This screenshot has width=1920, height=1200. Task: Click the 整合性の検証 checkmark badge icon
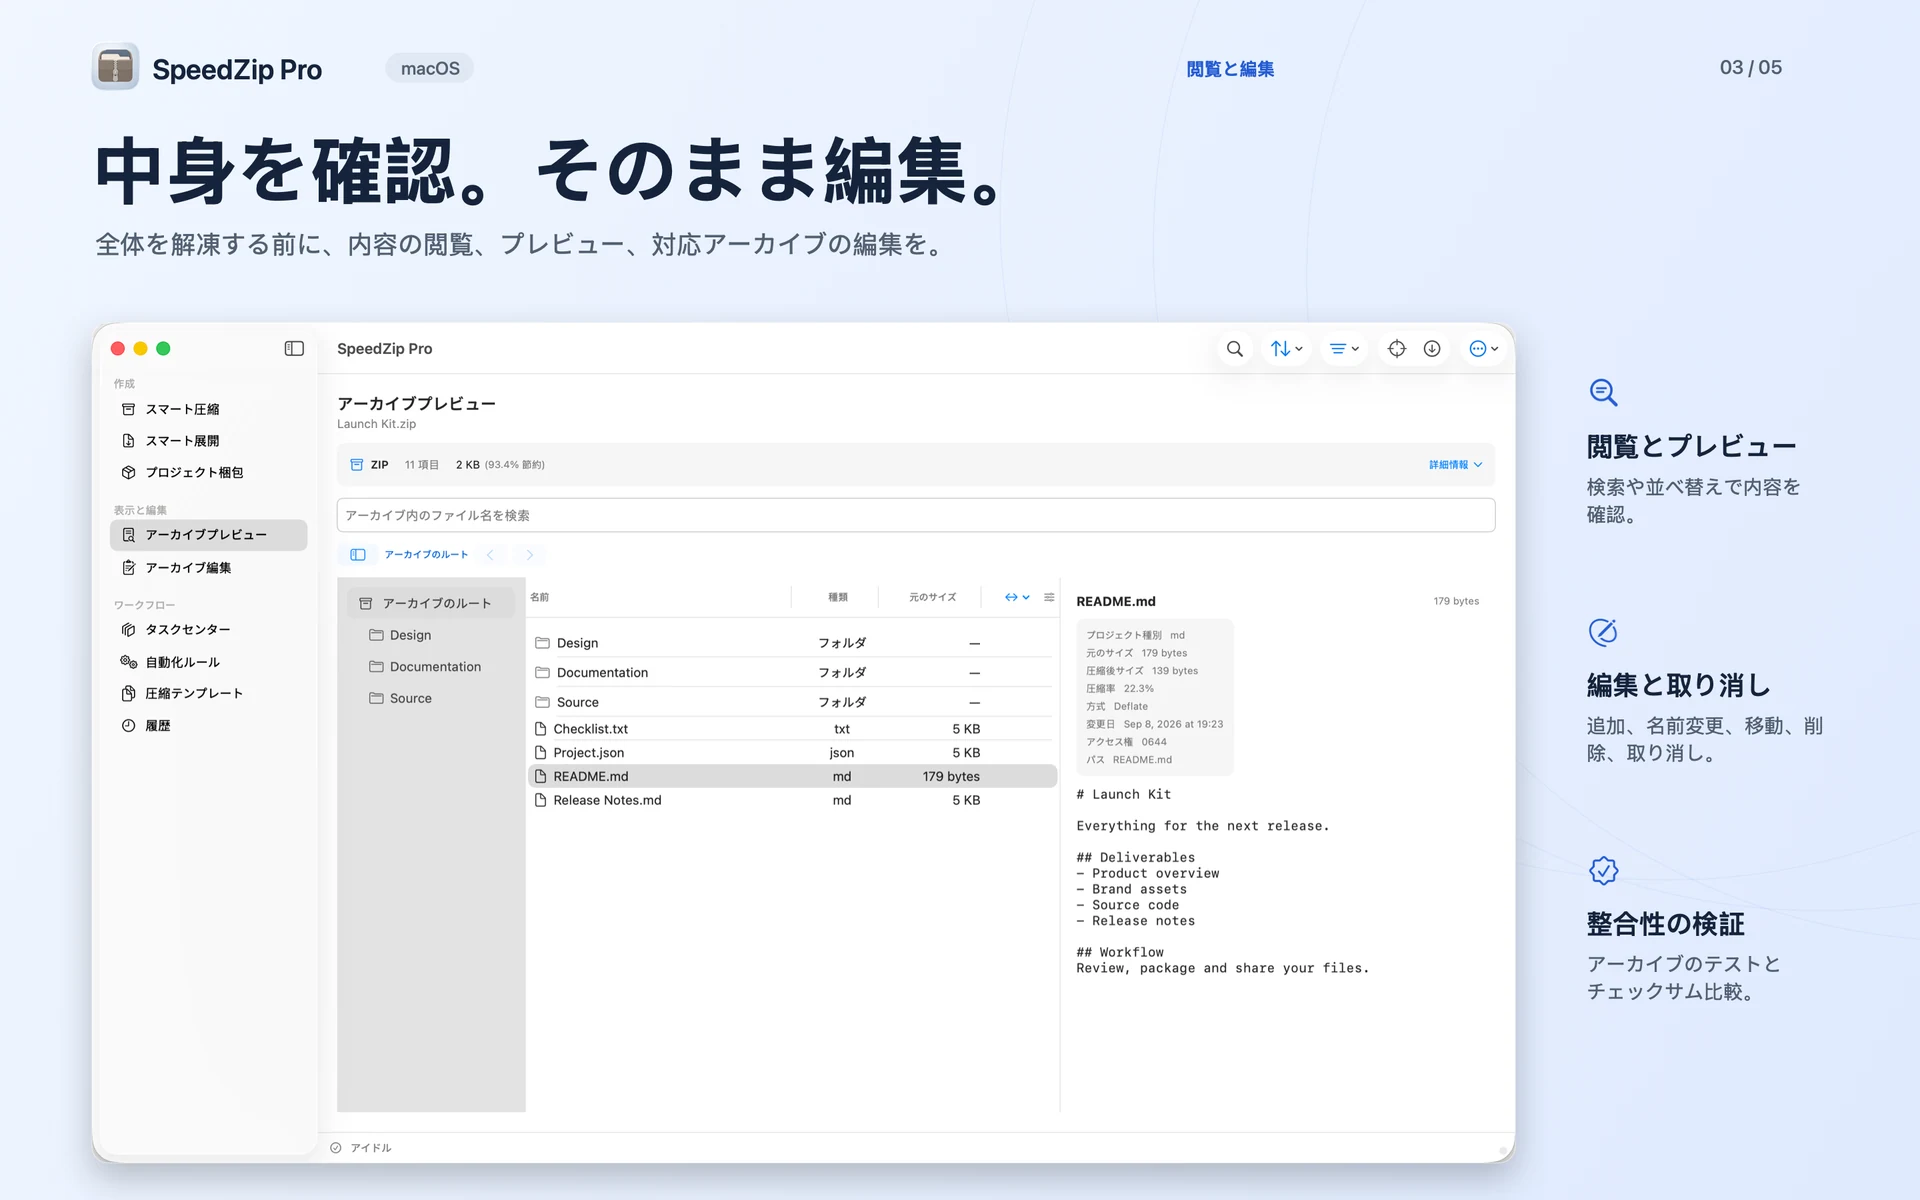(x=1603, y=870)
